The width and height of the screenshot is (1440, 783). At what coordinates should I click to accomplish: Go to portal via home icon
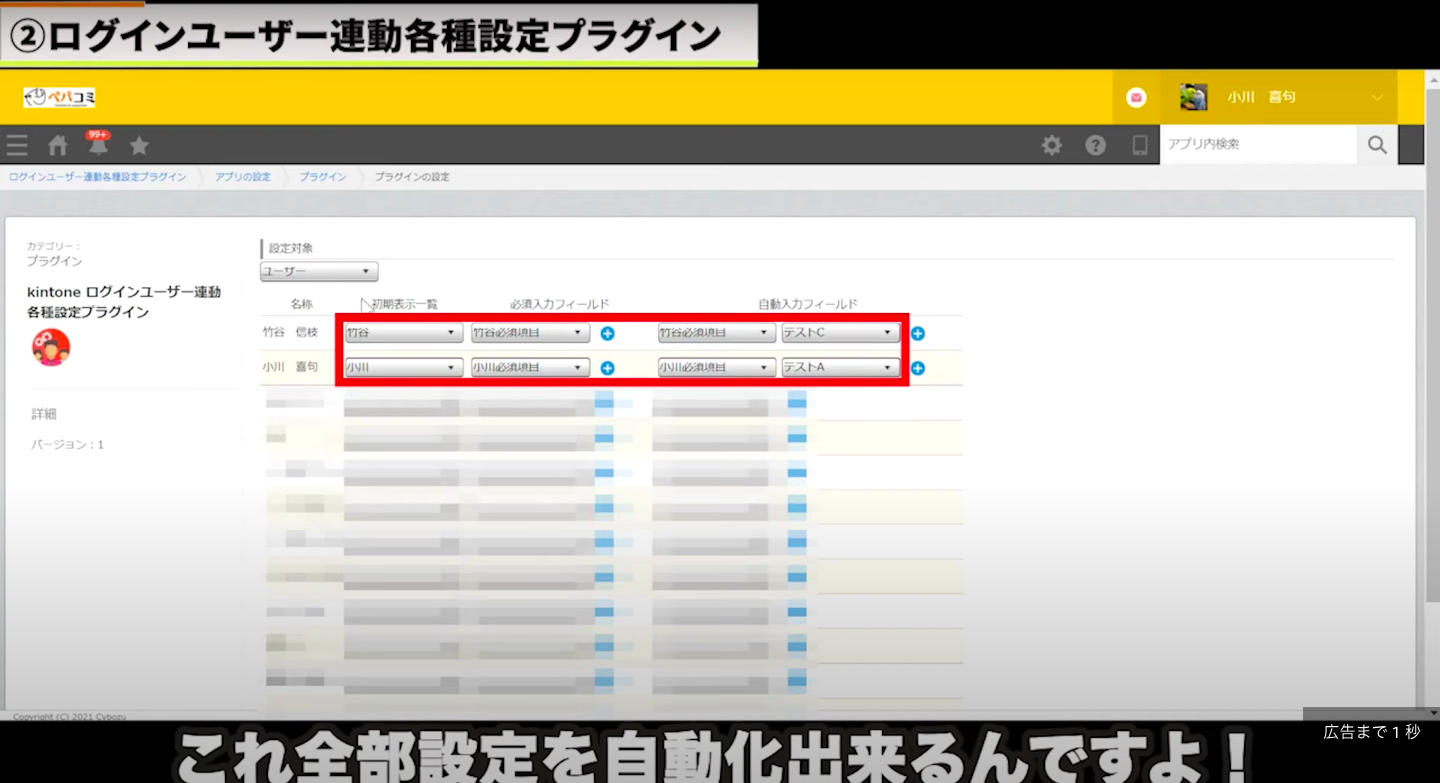58,146
